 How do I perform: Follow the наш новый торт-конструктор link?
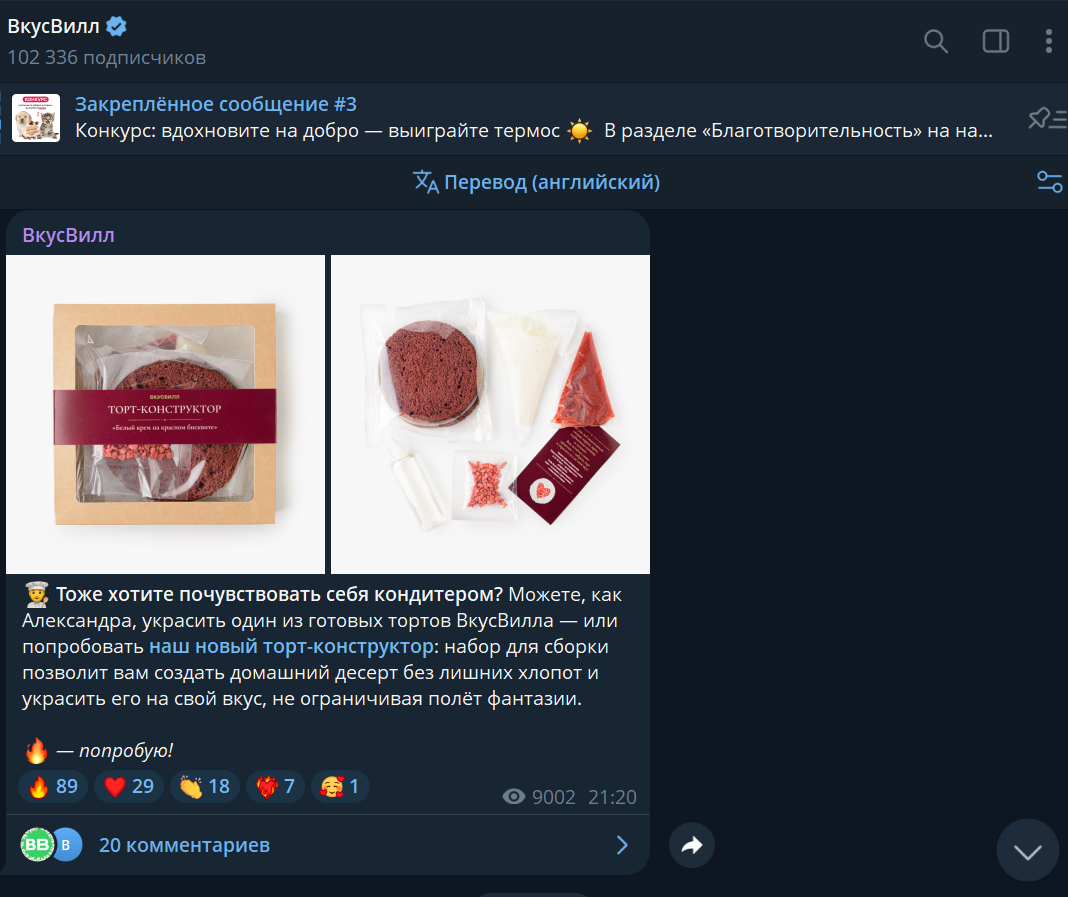(x=291, y=647)
